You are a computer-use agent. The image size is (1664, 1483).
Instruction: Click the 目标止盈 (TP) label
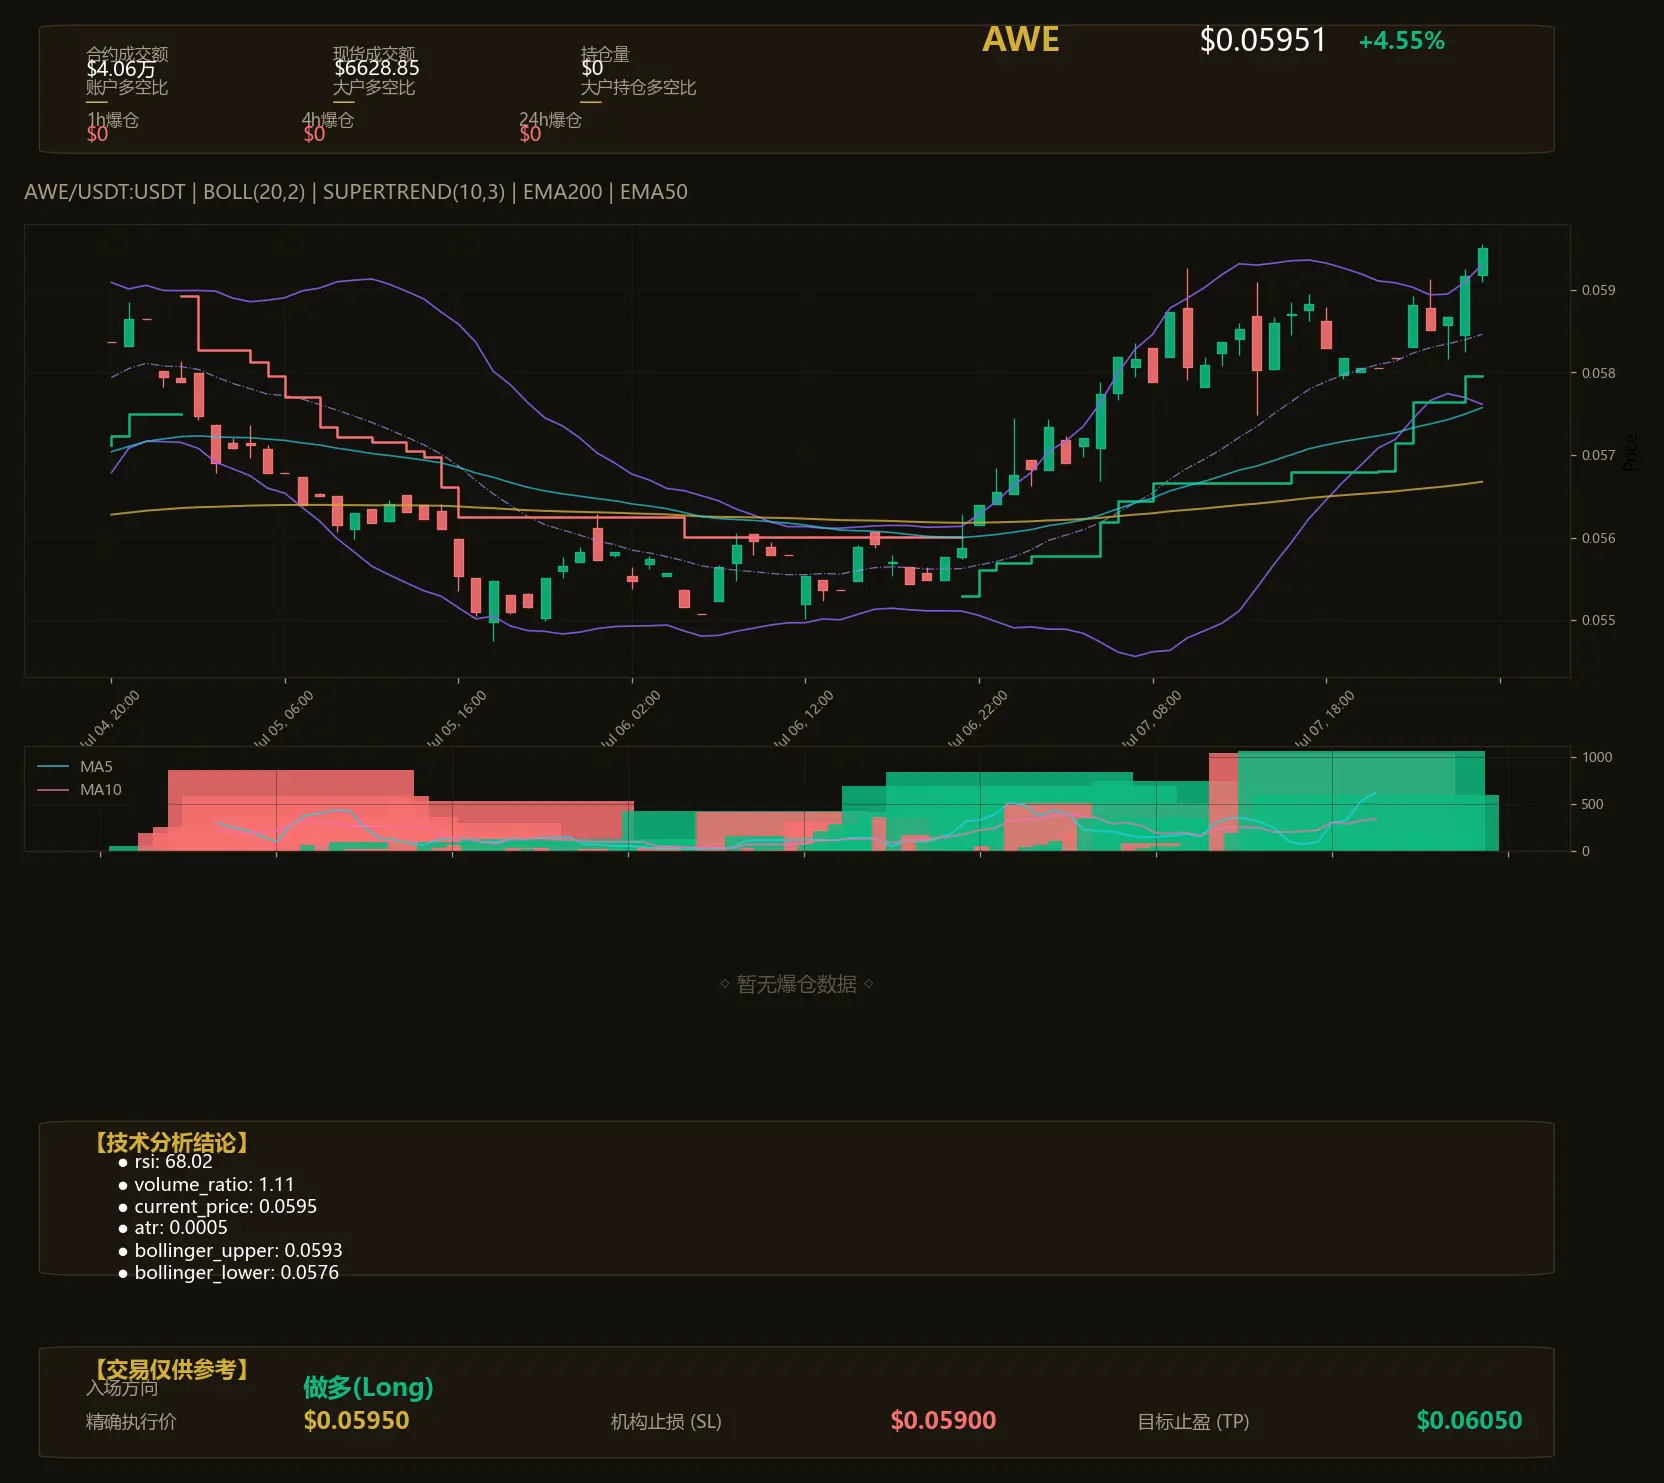[x=1193, y=1422]
